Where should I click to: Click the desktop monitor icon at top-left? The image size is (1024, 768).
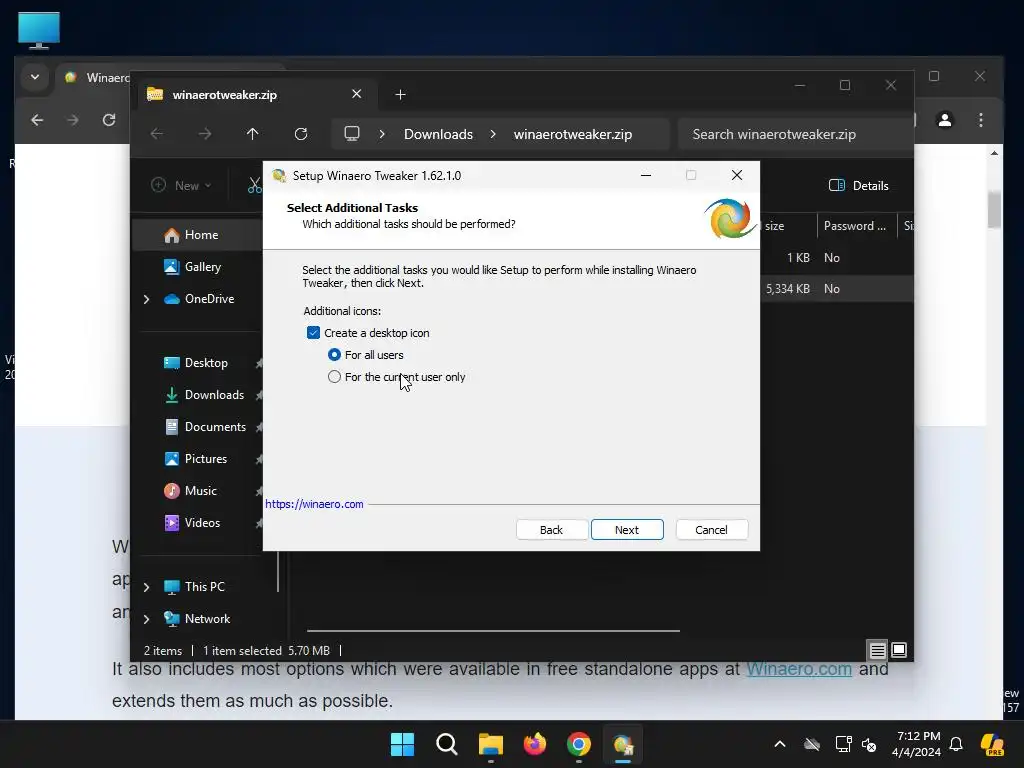tap(39, 30)
